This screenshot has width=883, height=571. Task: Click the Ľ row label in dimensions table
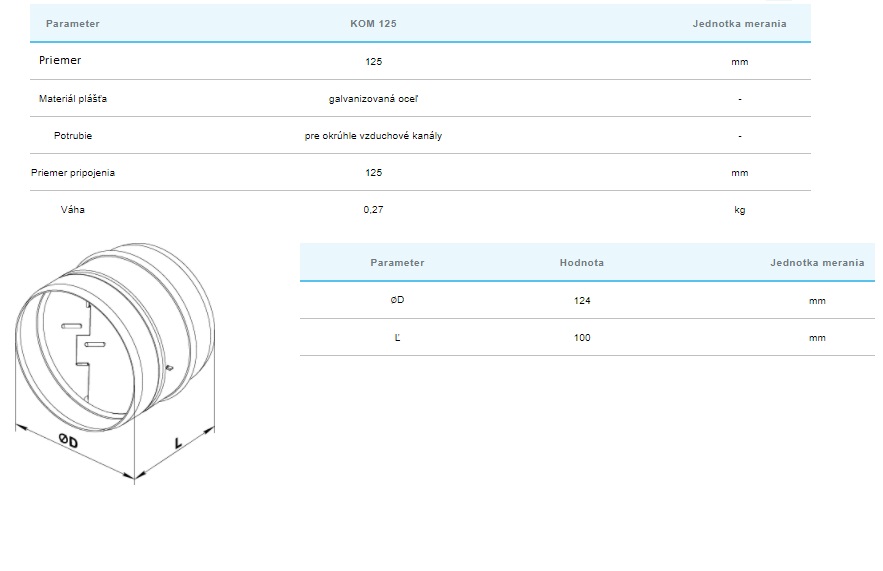pos(397,337)
